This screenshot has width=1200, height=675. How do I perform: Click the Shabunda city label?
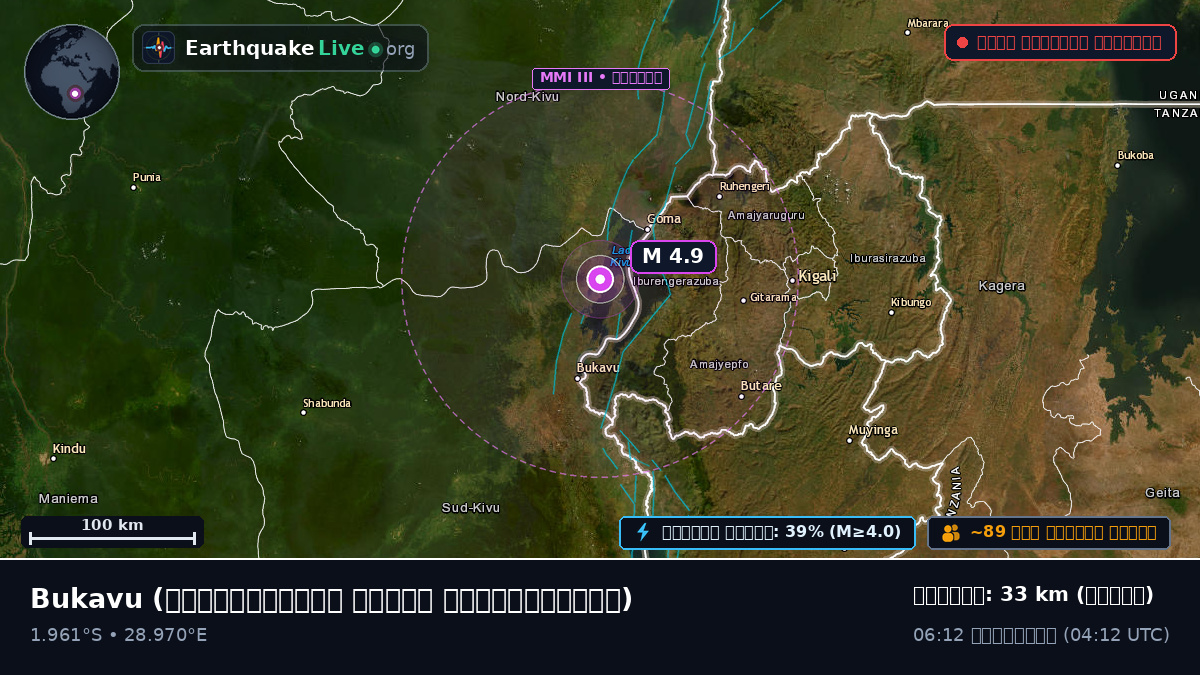pyautogui.click(x=327, y=404)
